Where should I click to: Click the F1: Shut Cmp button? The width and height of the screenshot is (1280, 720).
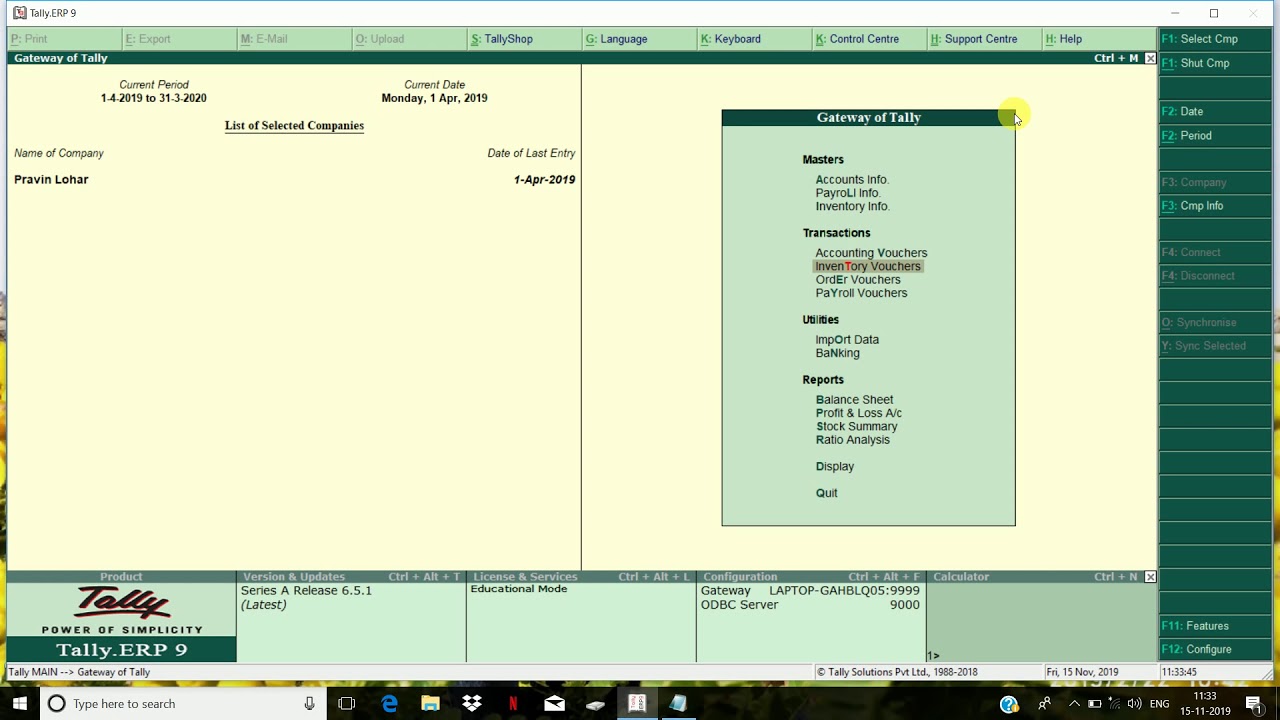(x=1215, y=63)
